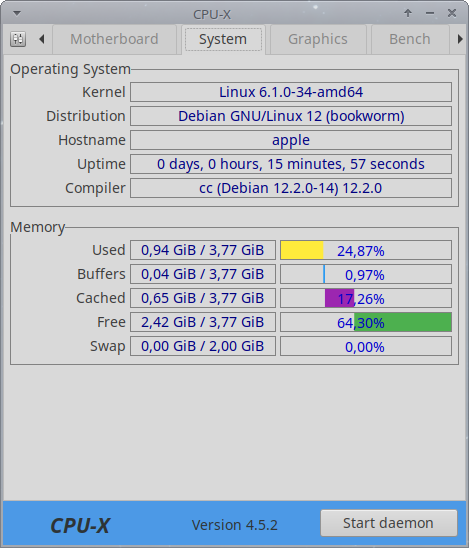Click the Distribution label

[86, 116]
